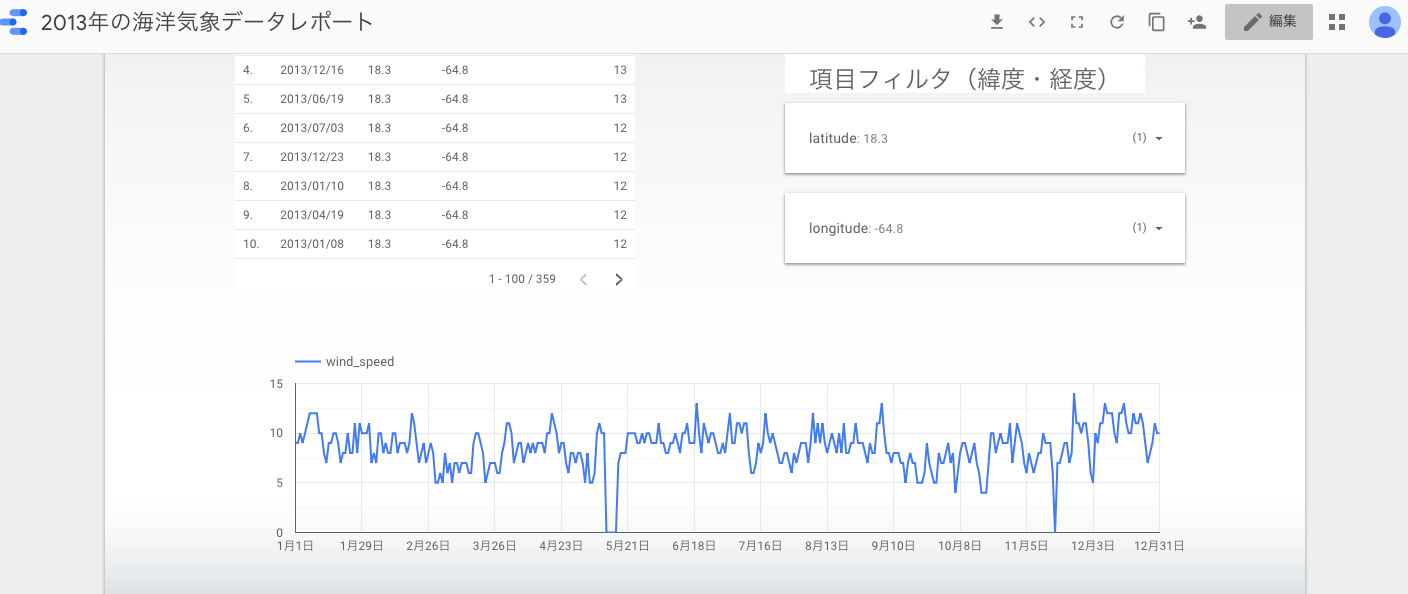Open the embed code icon
Viewport: 1408px width, 594px height.
(1037, 22)
